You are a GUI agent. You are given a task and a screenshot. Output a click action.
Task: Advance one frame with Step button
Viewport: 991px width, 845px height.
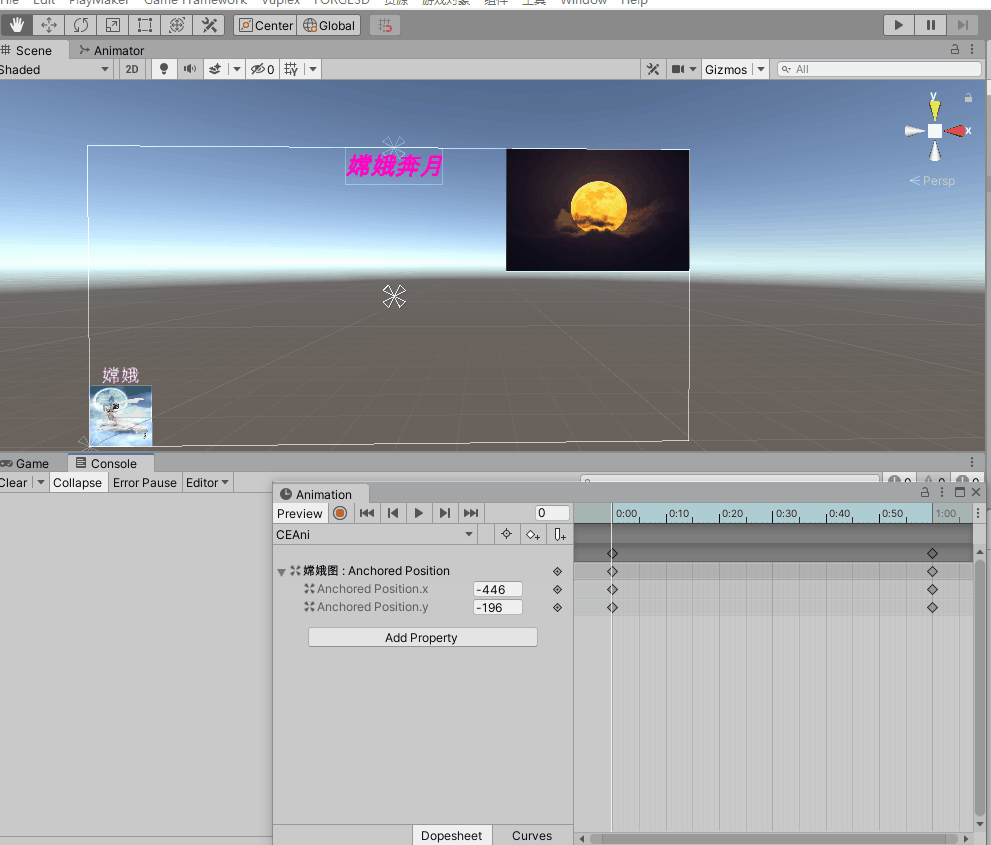point(963,25)
